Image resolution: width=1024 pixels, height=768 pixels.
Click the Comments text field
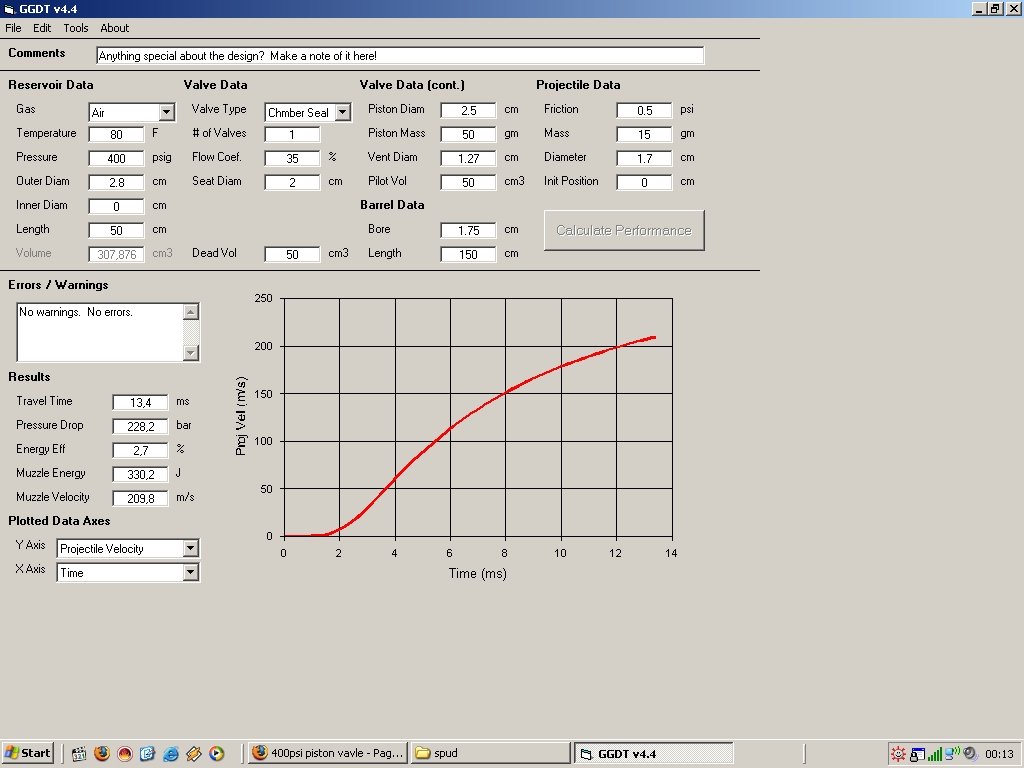click(400, 56)
